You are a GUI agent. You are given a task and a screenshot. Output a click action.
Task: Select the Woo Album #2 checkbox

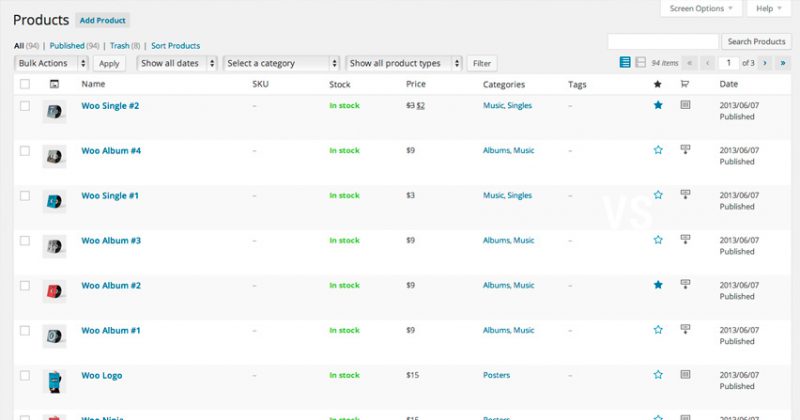click(x=24, y=285)
